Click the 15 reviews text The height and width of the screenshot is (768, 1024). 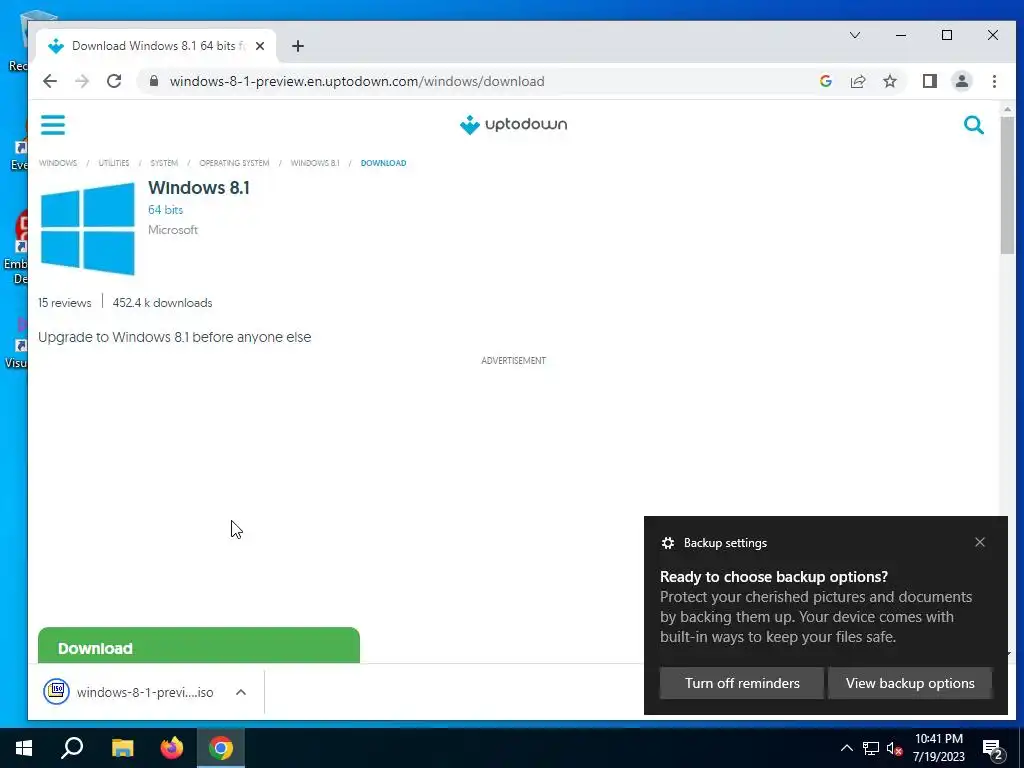point(65,303)
